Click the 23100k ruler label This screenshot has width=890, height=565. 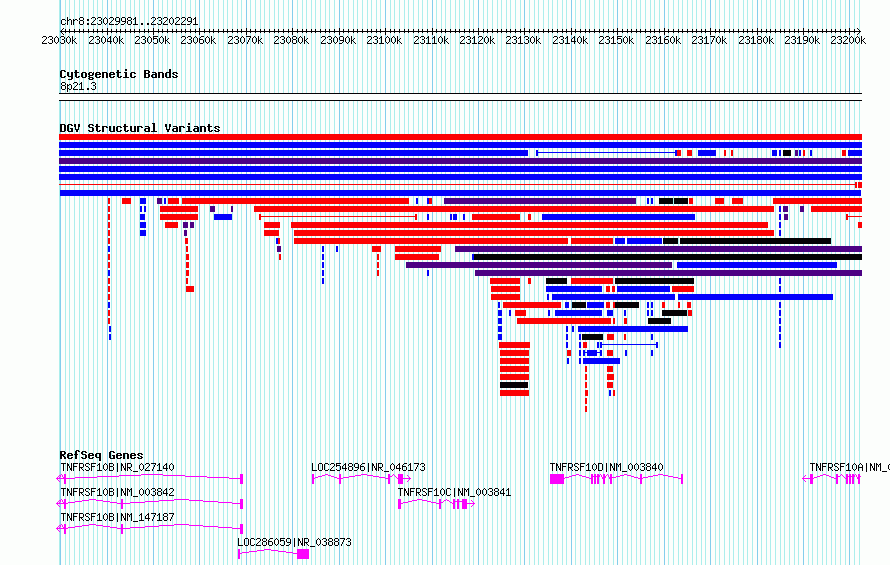pos(384,40)
